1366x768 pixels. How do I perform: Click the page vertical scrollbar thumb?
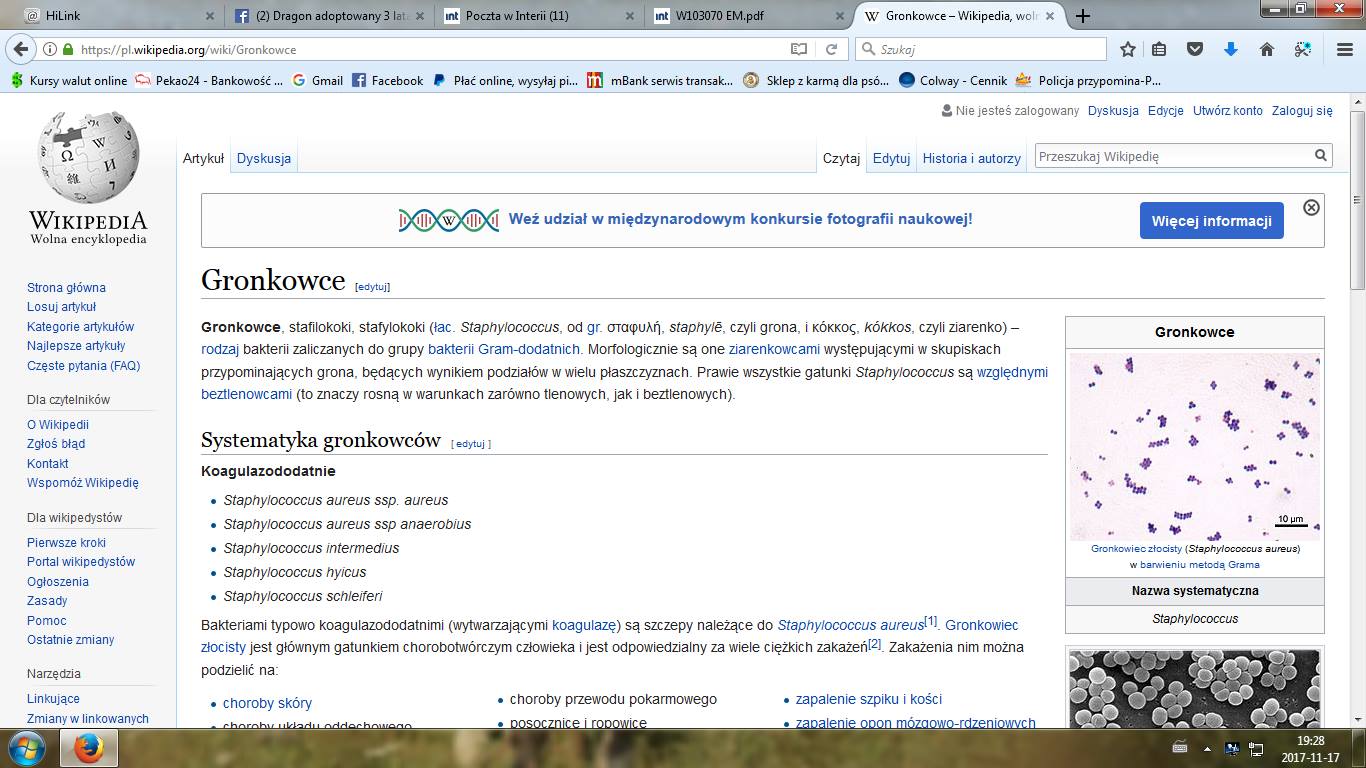click(x=1357, y=198)
